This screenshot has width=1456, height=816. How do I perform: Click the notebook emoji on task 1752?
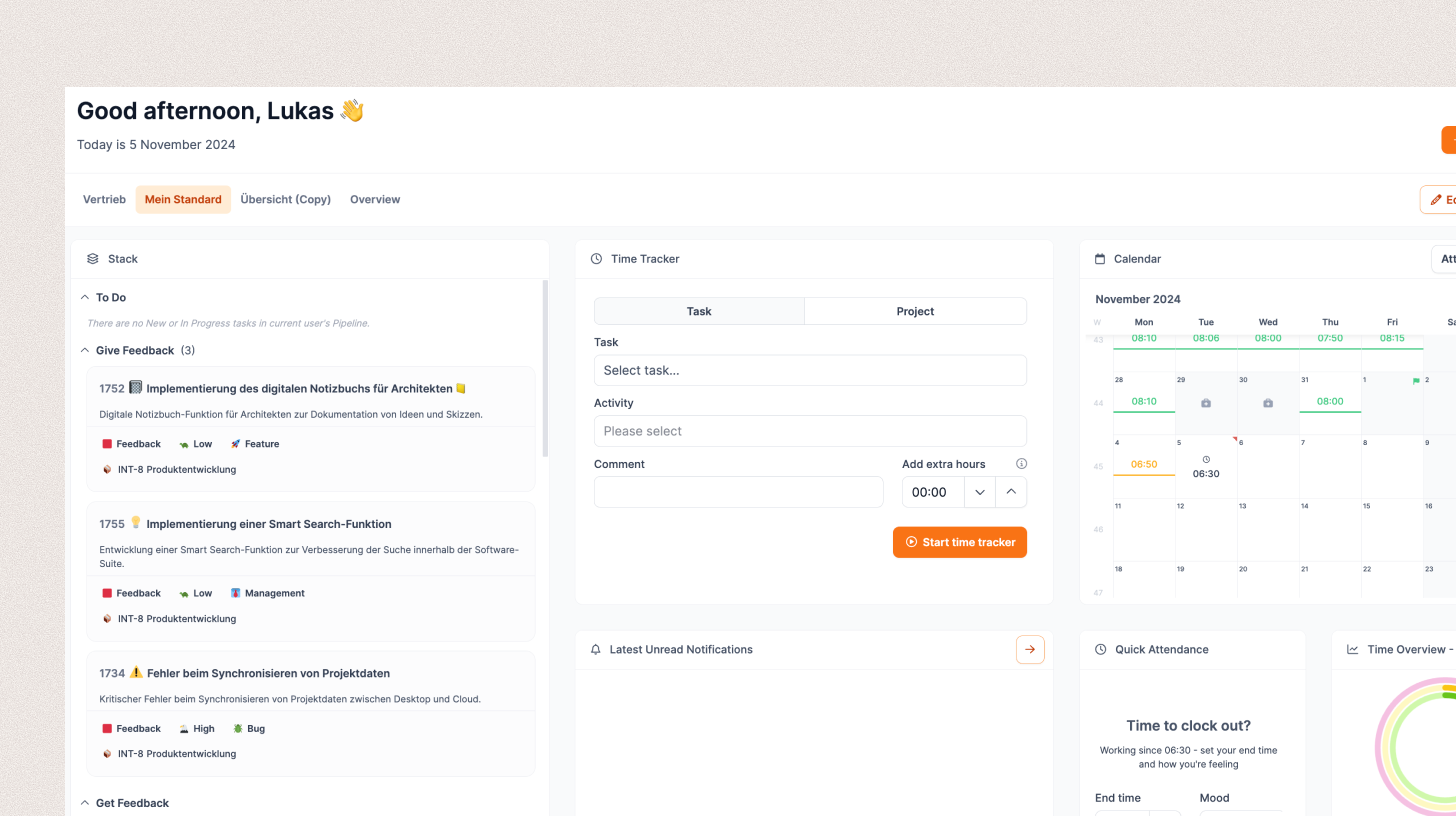[x=136, y=387]
